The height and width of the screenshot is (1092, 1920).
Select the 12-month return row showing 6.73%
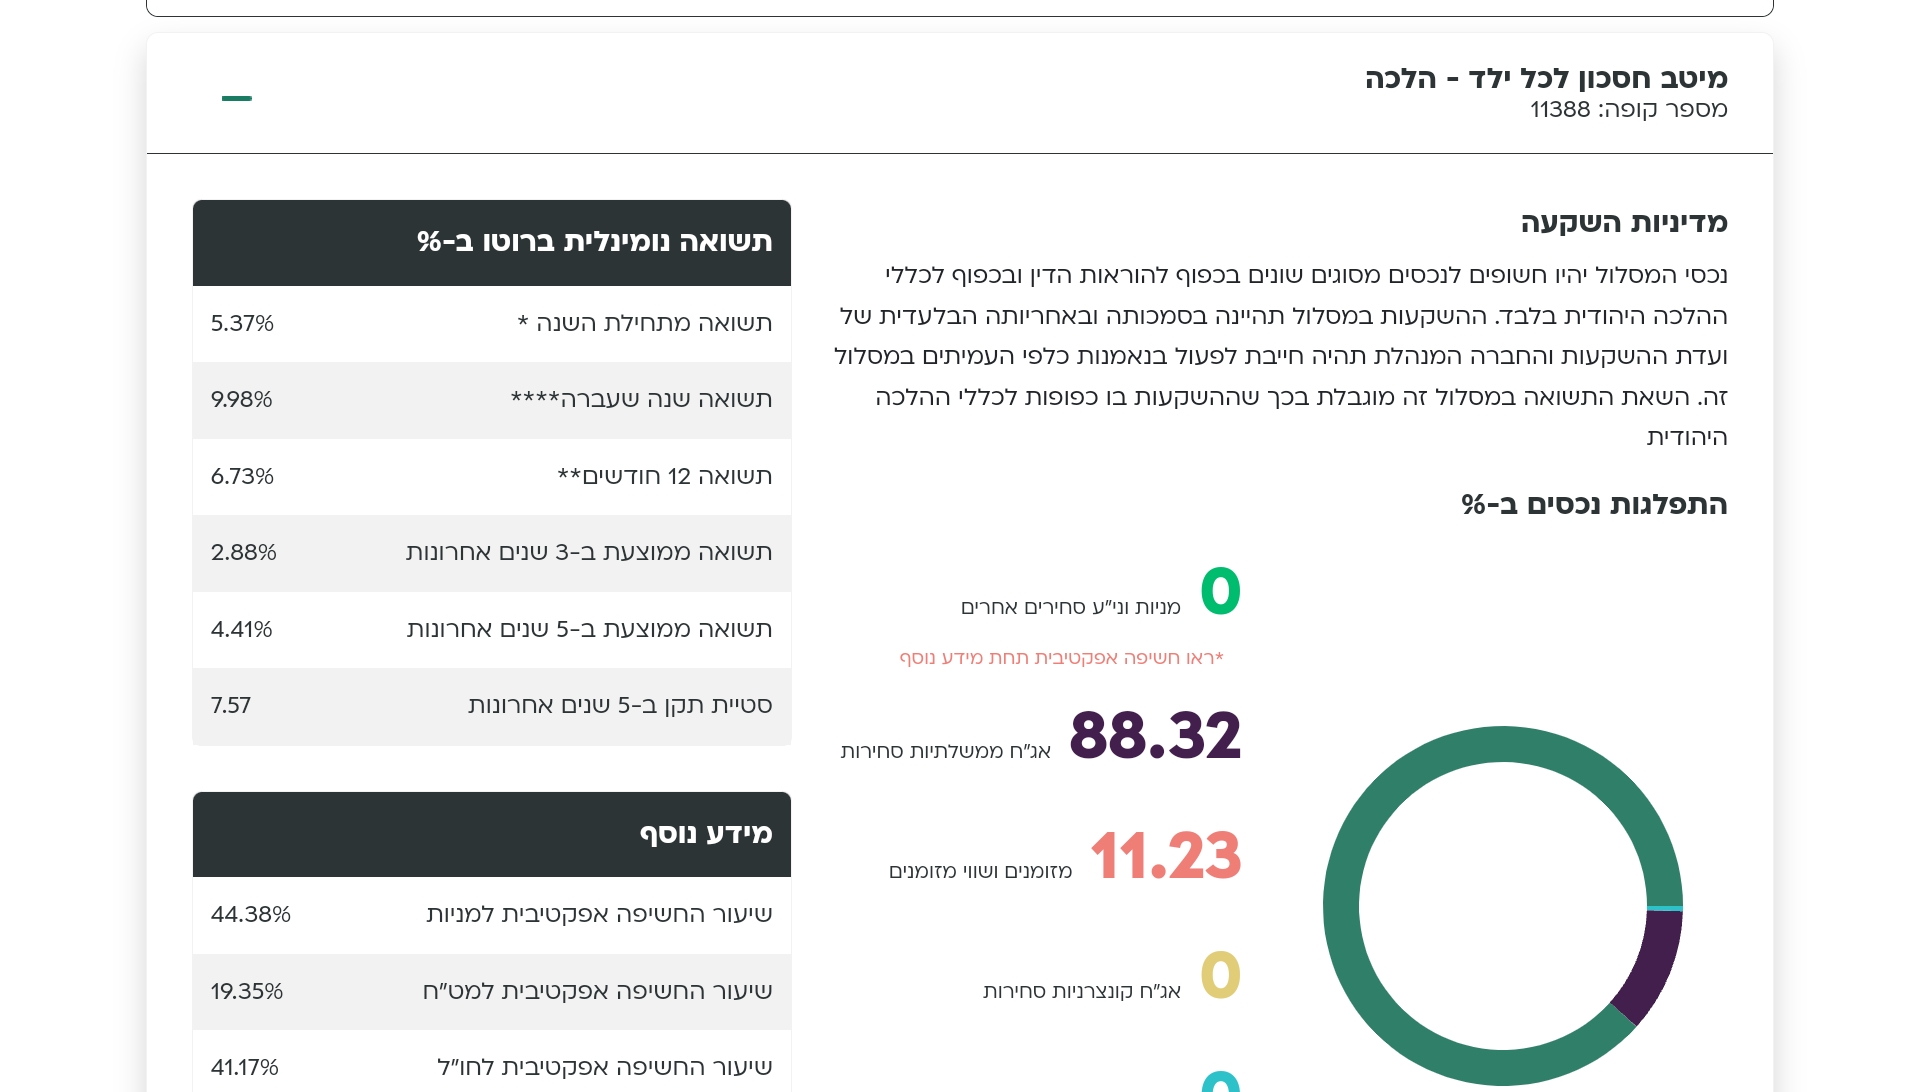tap(492, 477)
